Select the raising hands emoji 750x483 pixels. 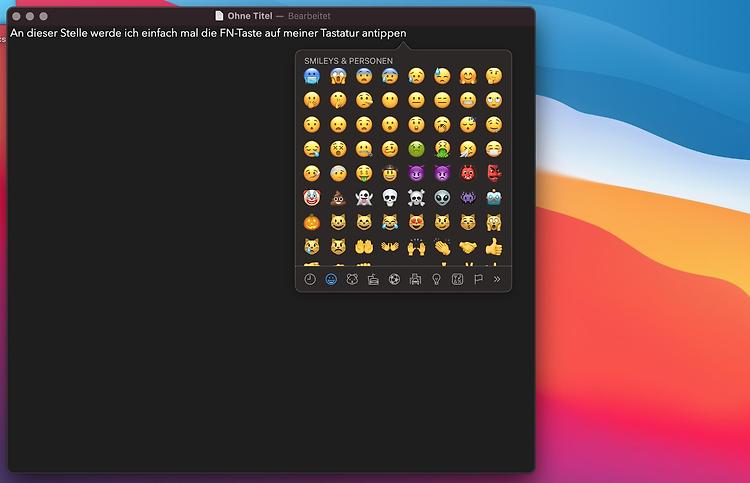(x=416, y=247)
